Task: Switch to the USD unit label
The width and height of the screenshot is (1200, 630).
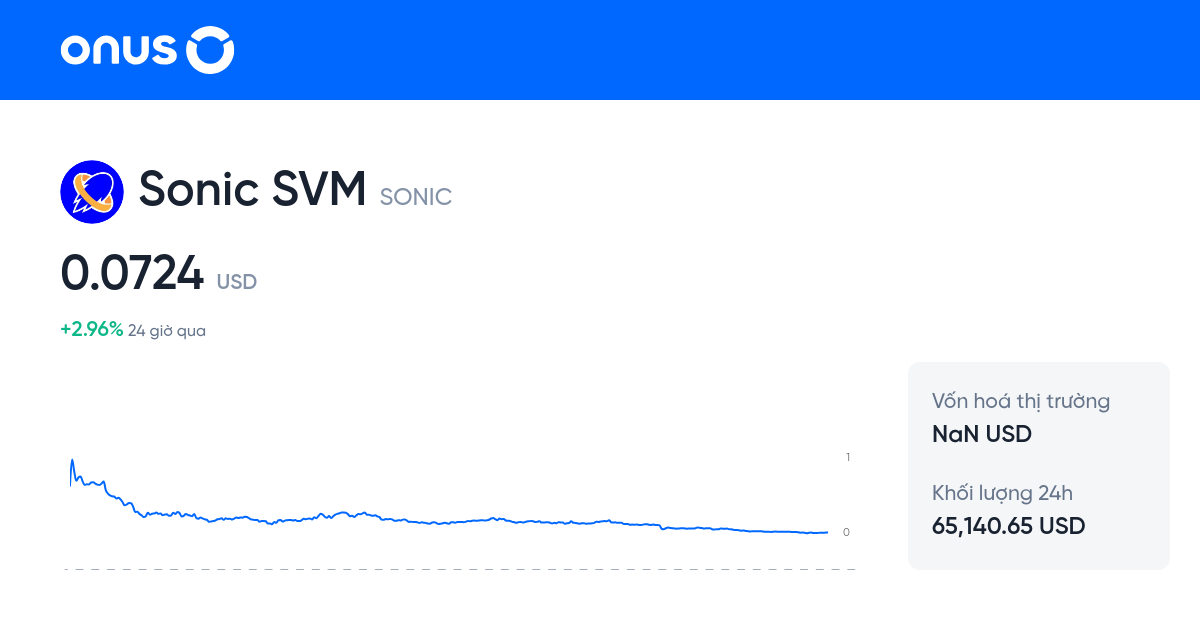Action: click(238, 283)
